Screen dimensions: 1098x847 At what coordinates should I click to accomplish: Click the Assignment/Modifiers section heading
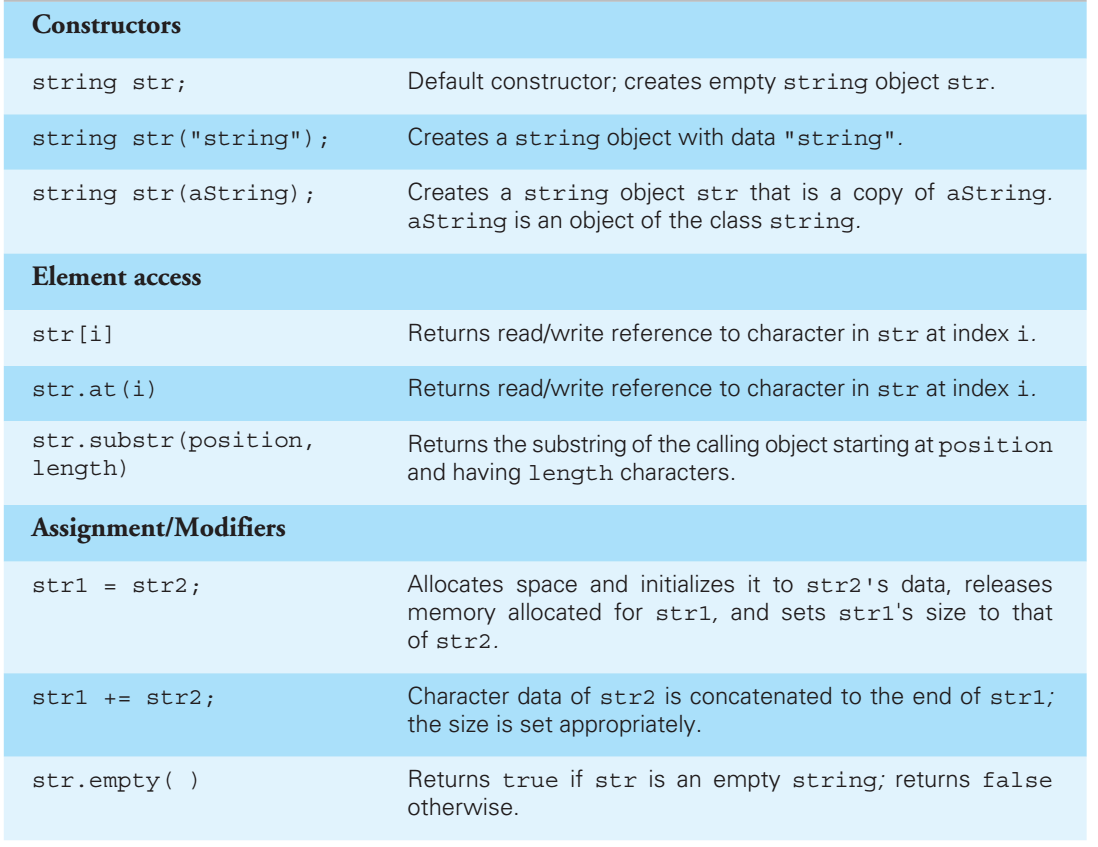point(158,528)
